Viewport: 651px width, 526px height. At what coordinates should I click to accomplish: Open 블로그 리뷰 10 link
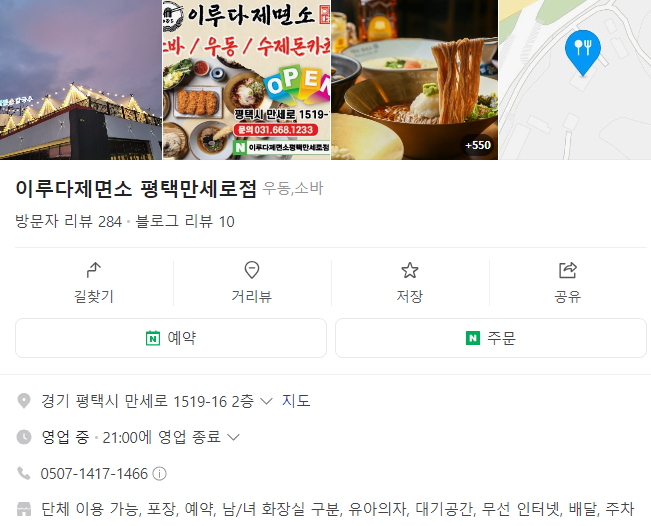[185, 221]
